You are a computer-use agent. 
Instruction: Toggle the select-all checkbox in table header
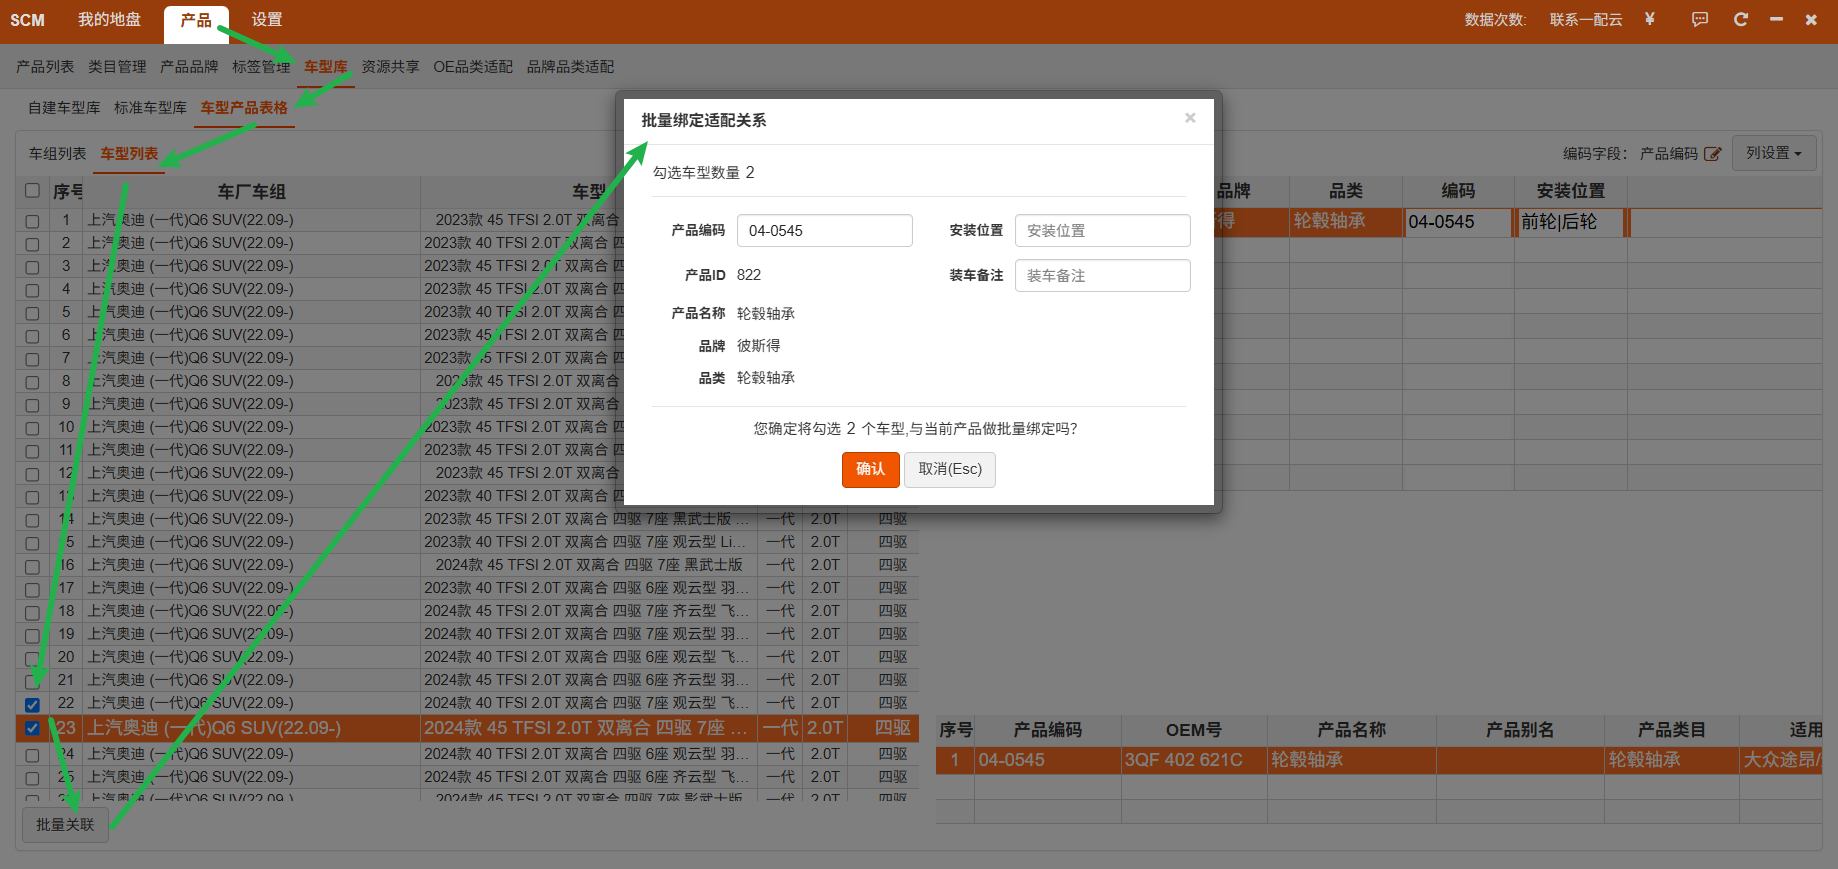(x=32, y=191)
